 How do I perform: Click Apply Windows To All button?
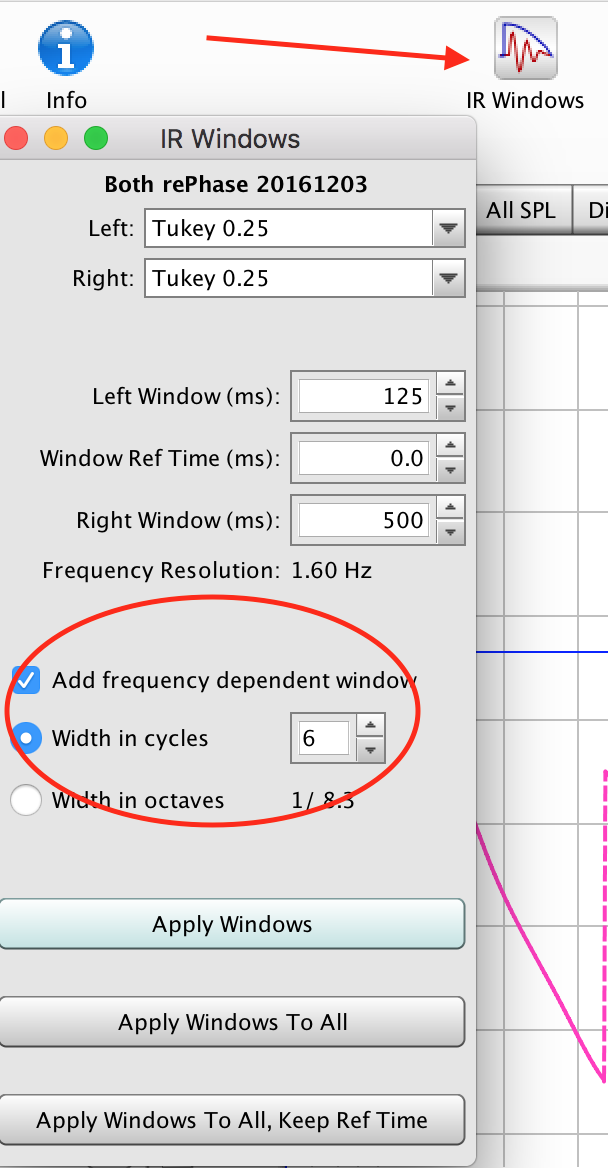[x=232, y=1022]
